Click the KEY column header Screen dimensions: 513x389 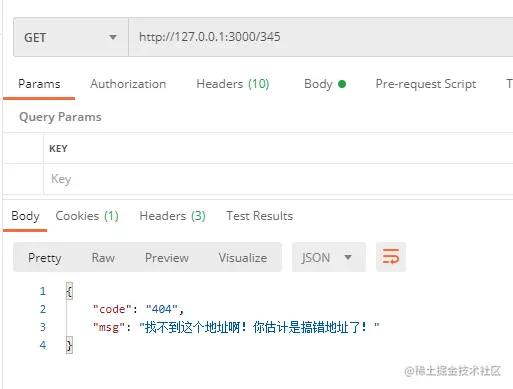tap(58, 149)
